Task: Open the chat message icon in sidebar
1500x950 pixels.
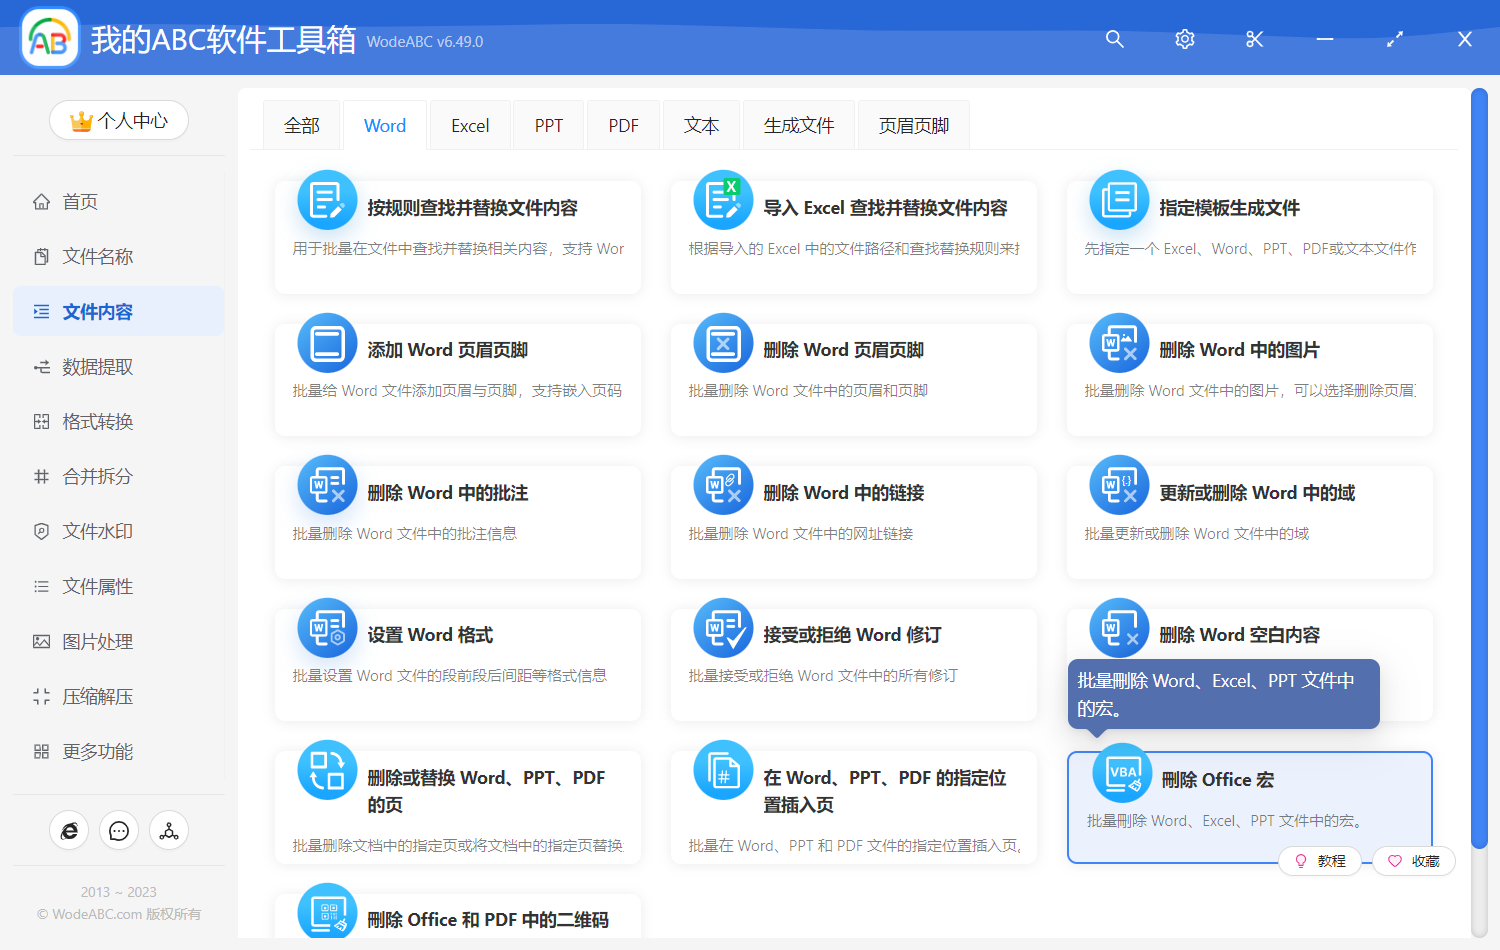Action: tap(119, 831)
